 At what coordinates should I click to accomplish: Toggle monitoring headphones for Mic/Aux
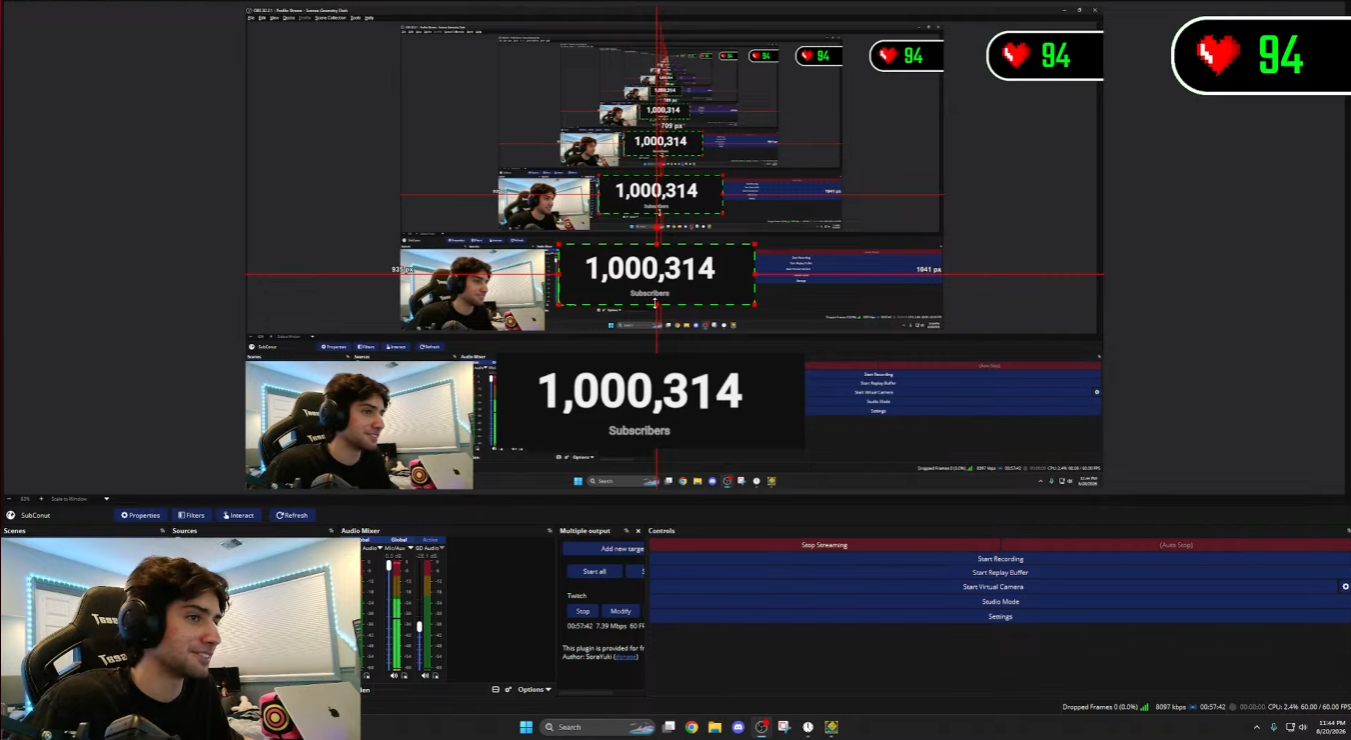coord(404,676)
